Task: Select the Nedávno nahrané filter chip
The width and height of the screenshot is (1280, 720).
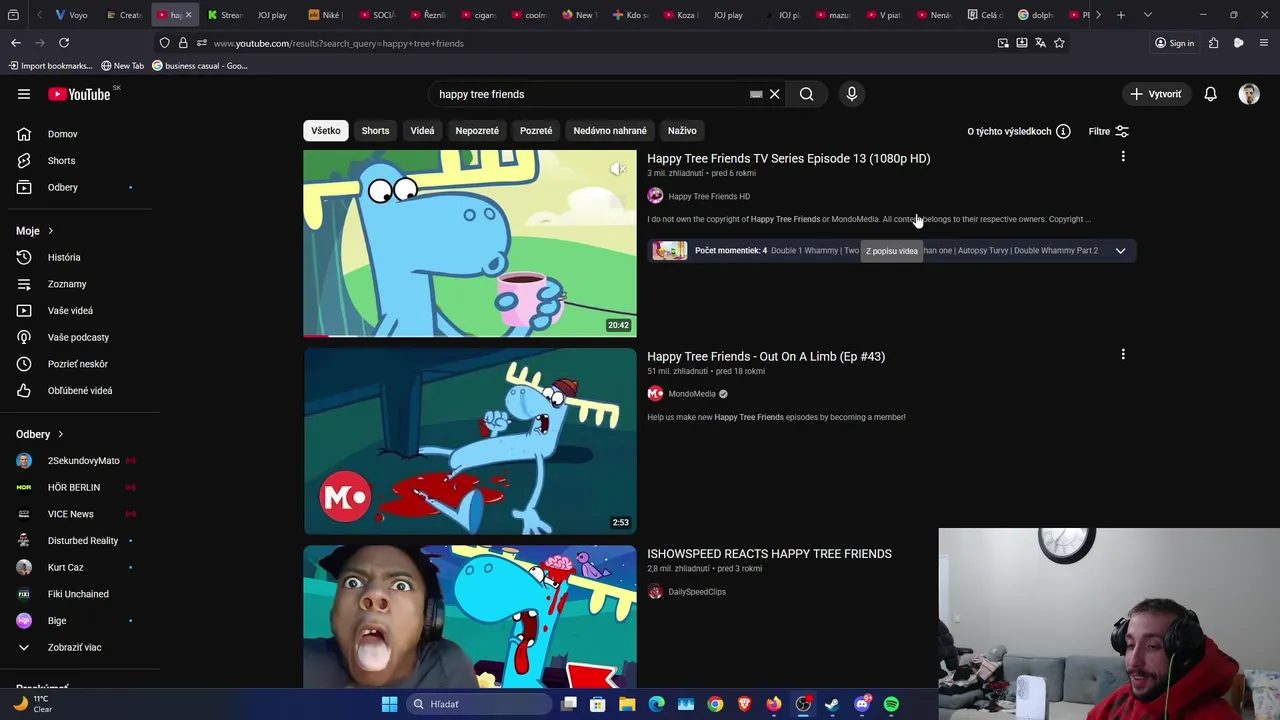Action: pyautogui.click(x=610, y=131)
